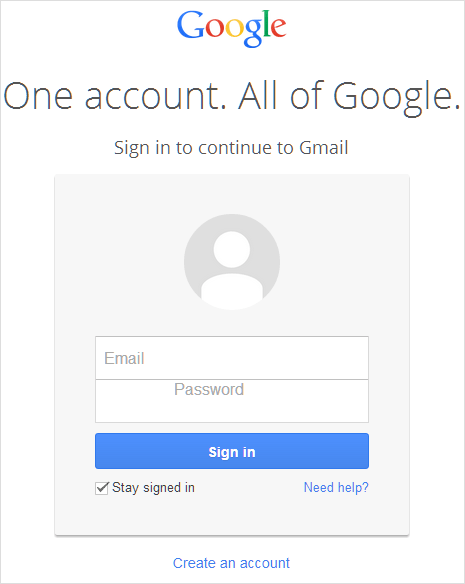Click the word Gmail in subtitle

(324, 147)
